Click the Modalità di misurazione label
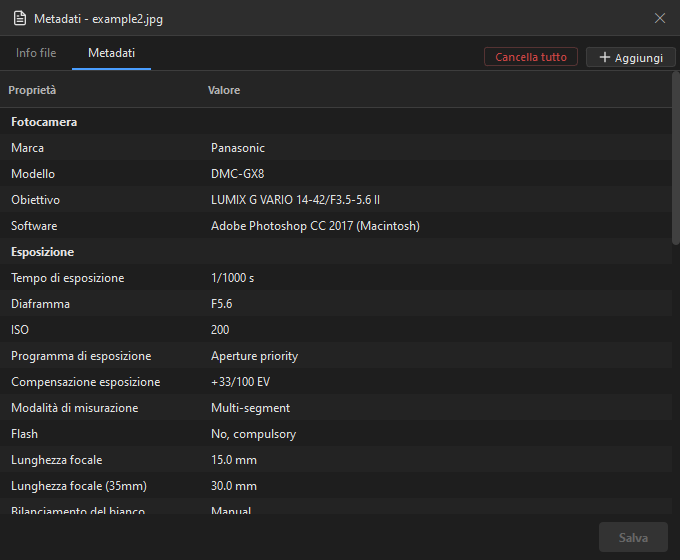Image resolution: width=680 pixels, height=560 pixels. pyautogui.click(x=75, y=408)
